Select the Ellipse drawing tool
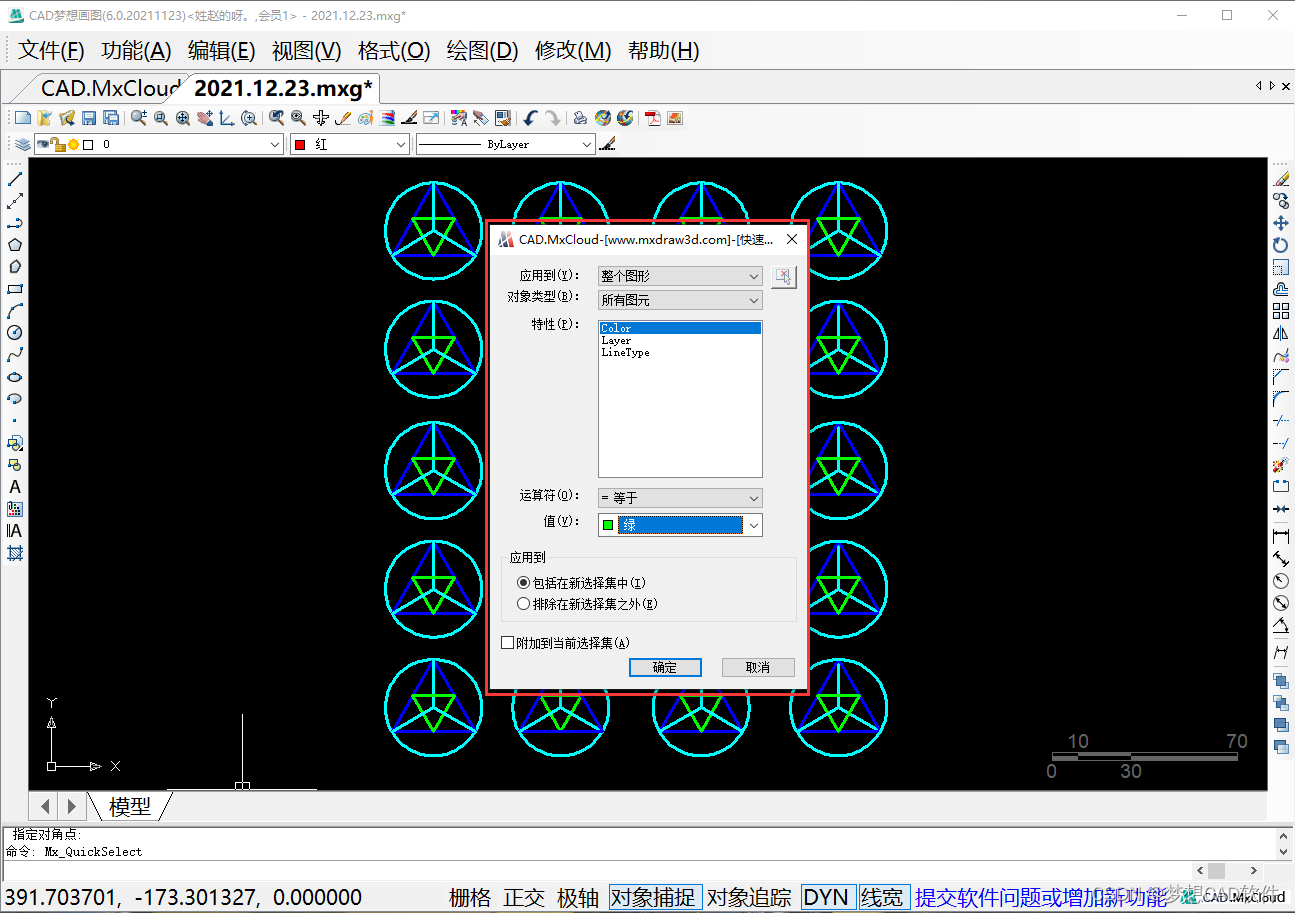This screenshot has width=1295, height=913. [15, 377]
